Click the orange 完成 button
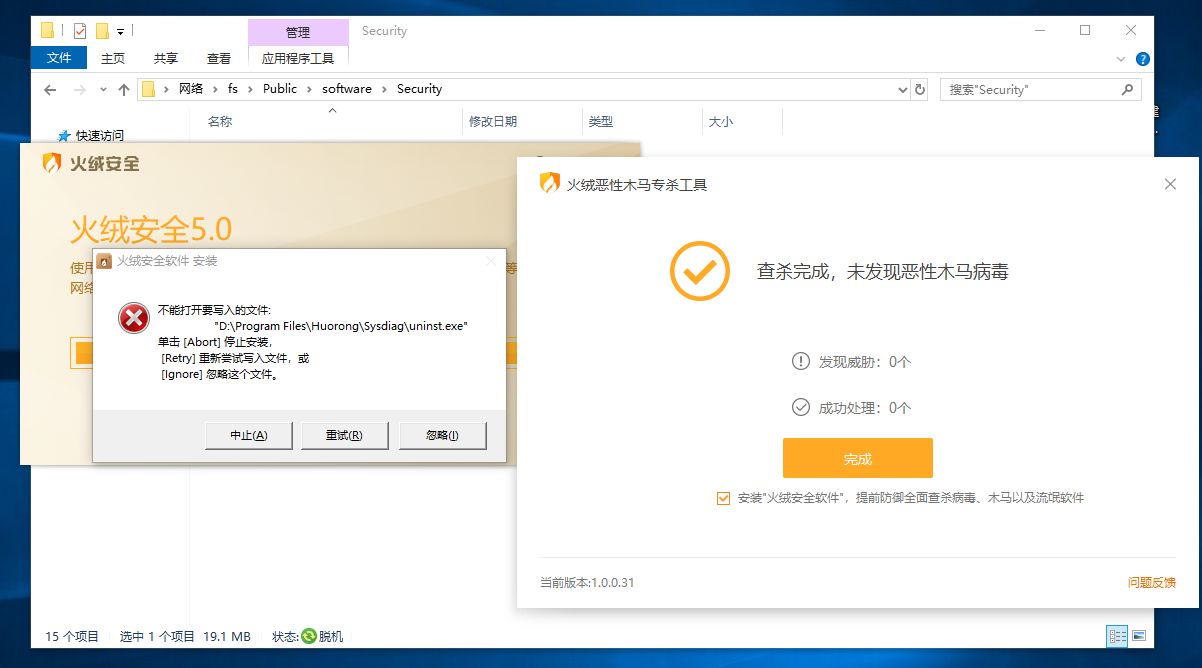 coord(857,459)
